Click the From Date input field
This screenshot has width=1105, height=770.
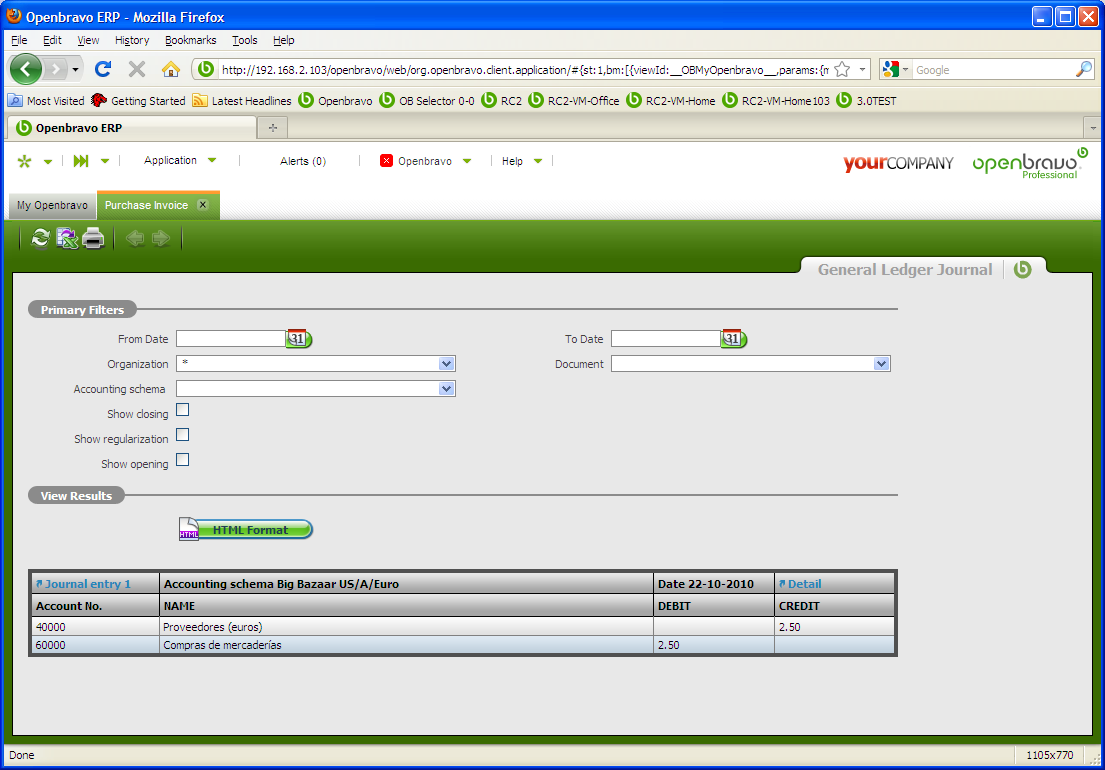coord(231,339)
